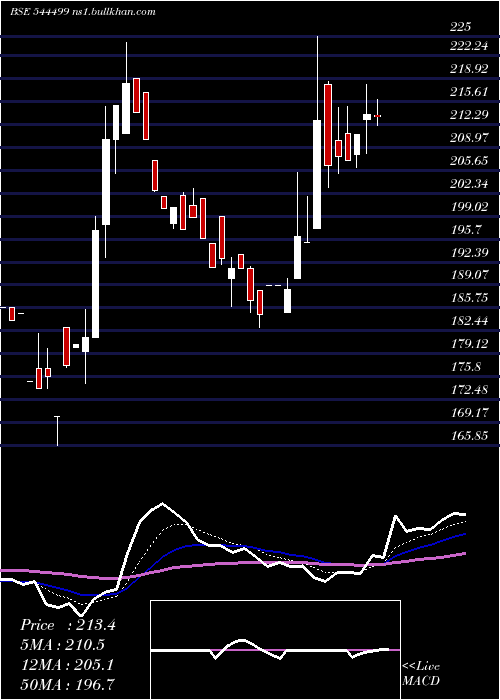Click the 202.34 price axis label

469,184
